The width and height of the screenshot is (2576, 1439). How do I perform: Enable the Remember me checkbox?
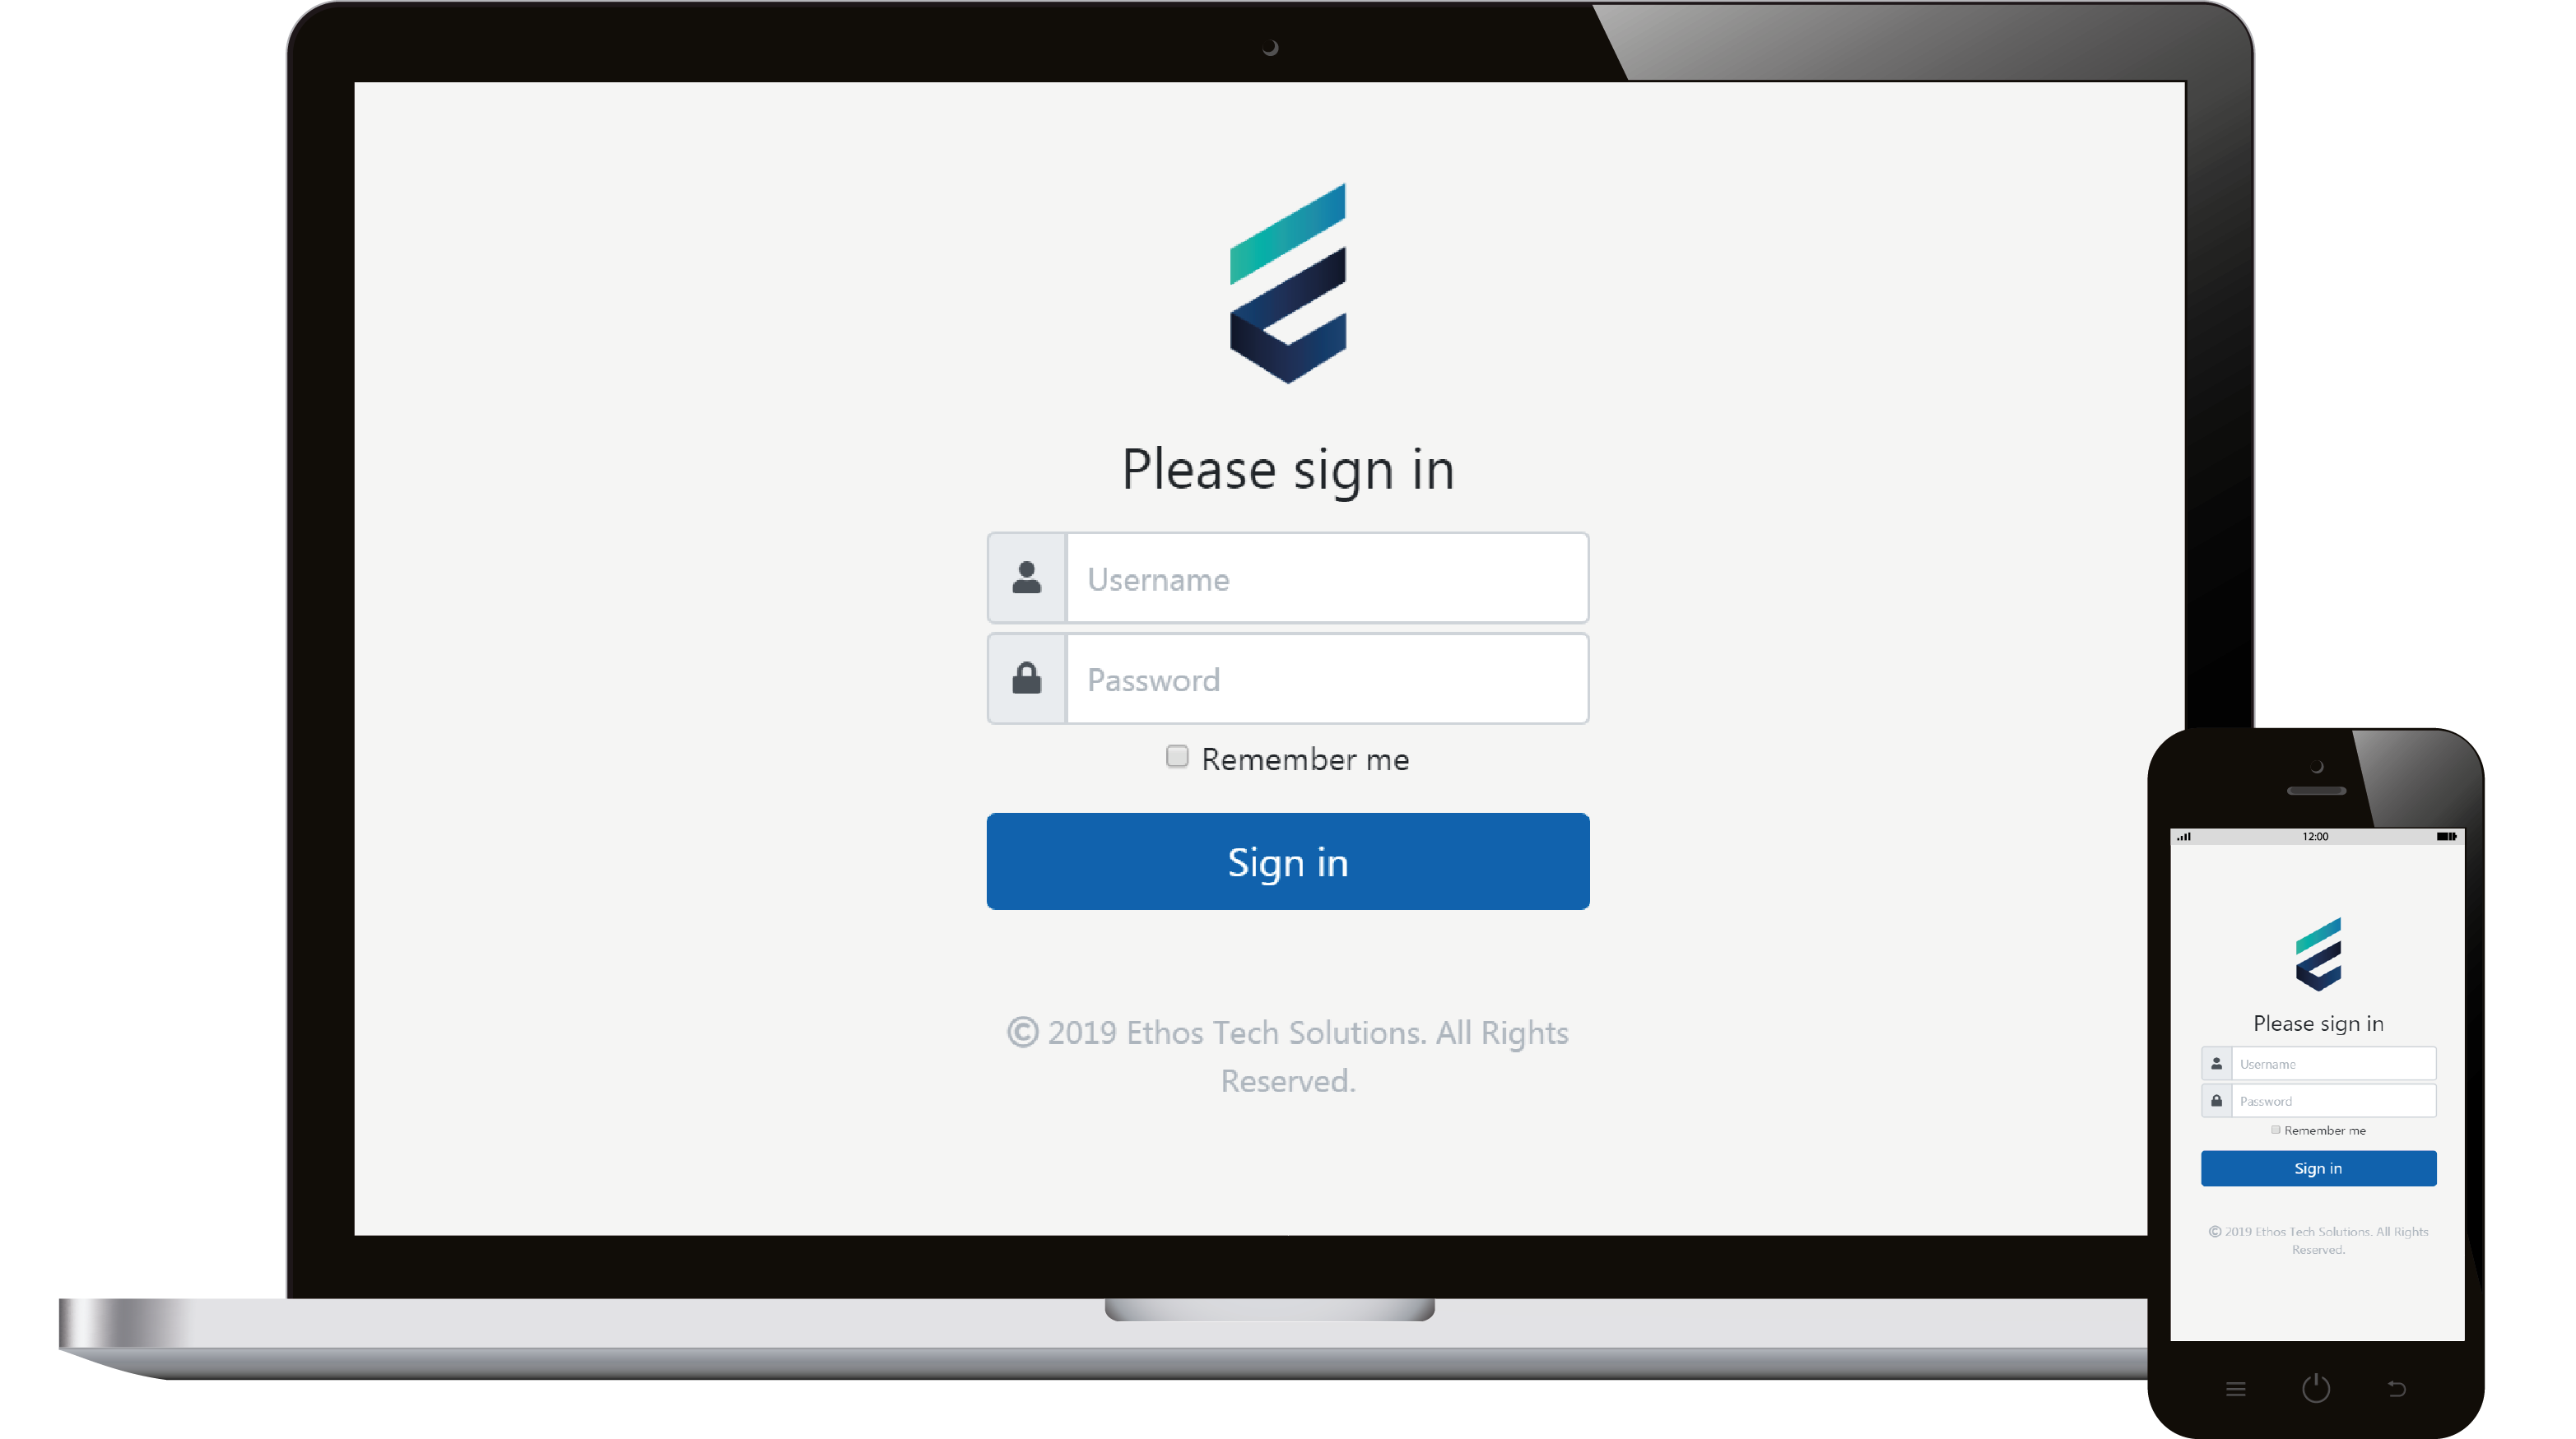(1174, 759)
